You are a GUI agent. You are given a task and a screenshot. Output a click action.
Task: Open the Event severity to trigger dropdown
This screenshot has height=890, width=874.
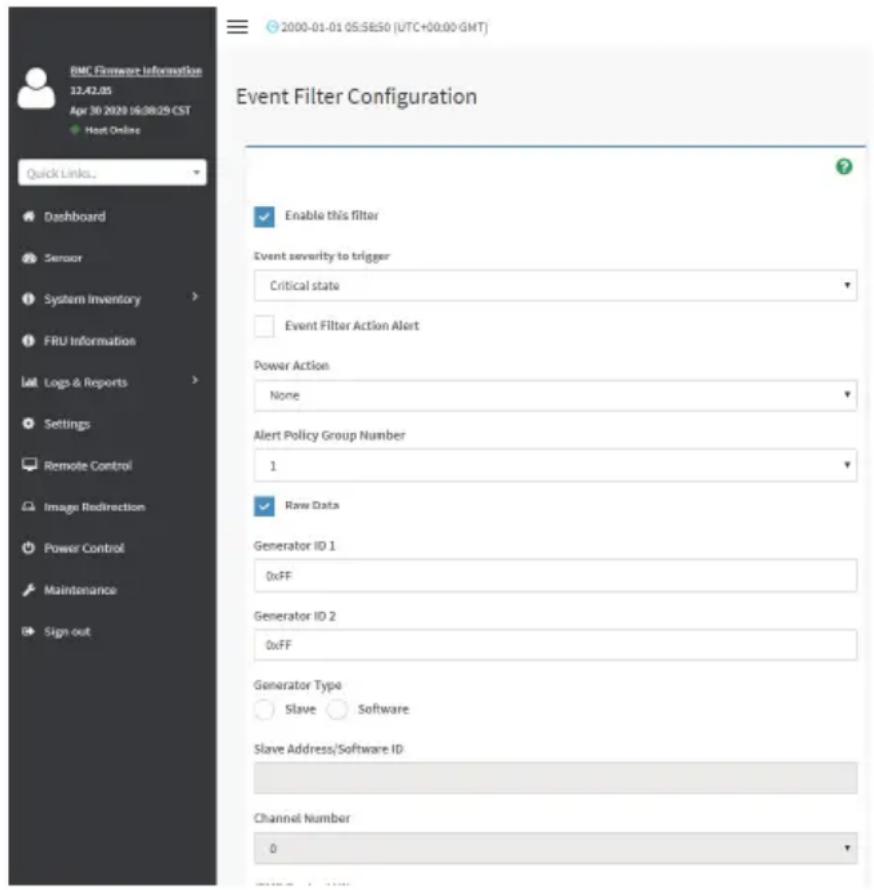(x=555, y=286)
